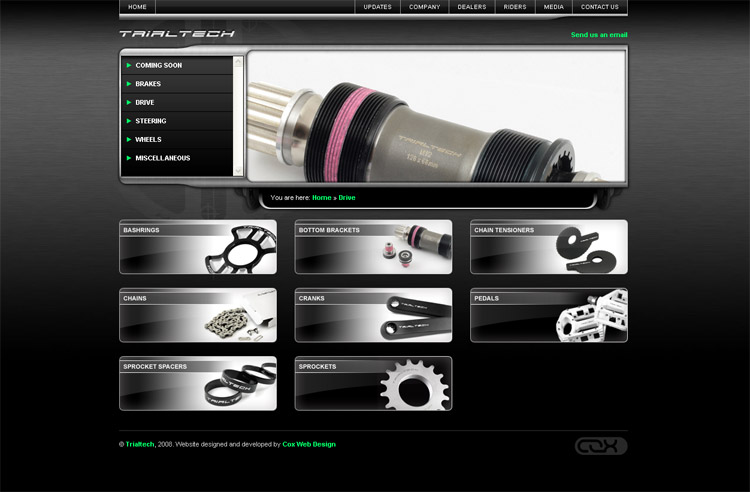Select Dealers in top navigation
750x492 pixels.
[x=472, y=7]
